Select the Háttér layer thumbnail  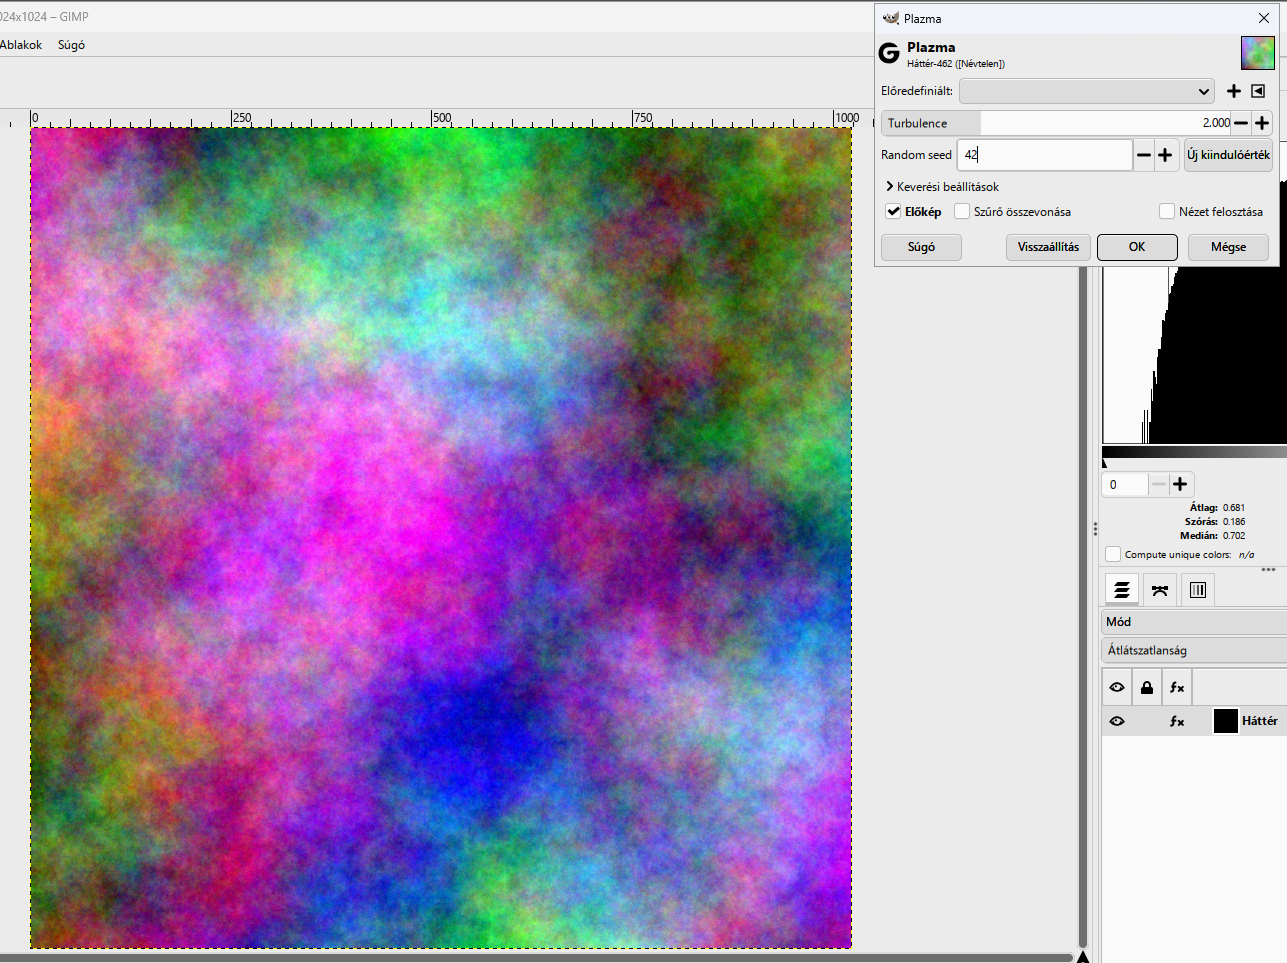pyautogui.click(x=1226, y=721)
